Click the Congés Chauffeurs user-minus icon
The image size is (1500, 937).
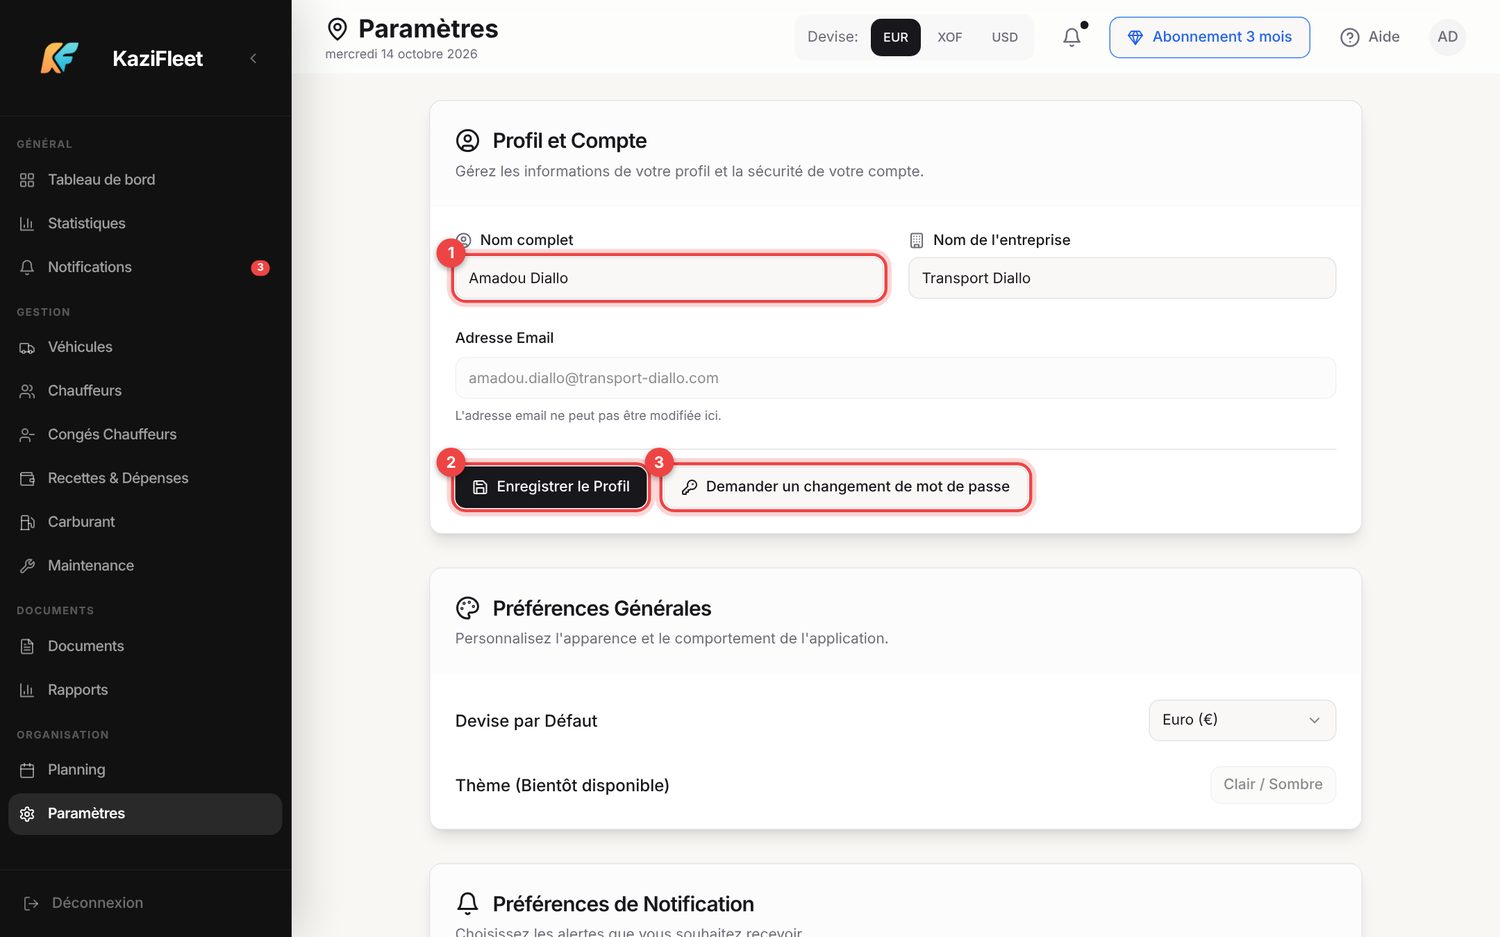pos(27,435)
